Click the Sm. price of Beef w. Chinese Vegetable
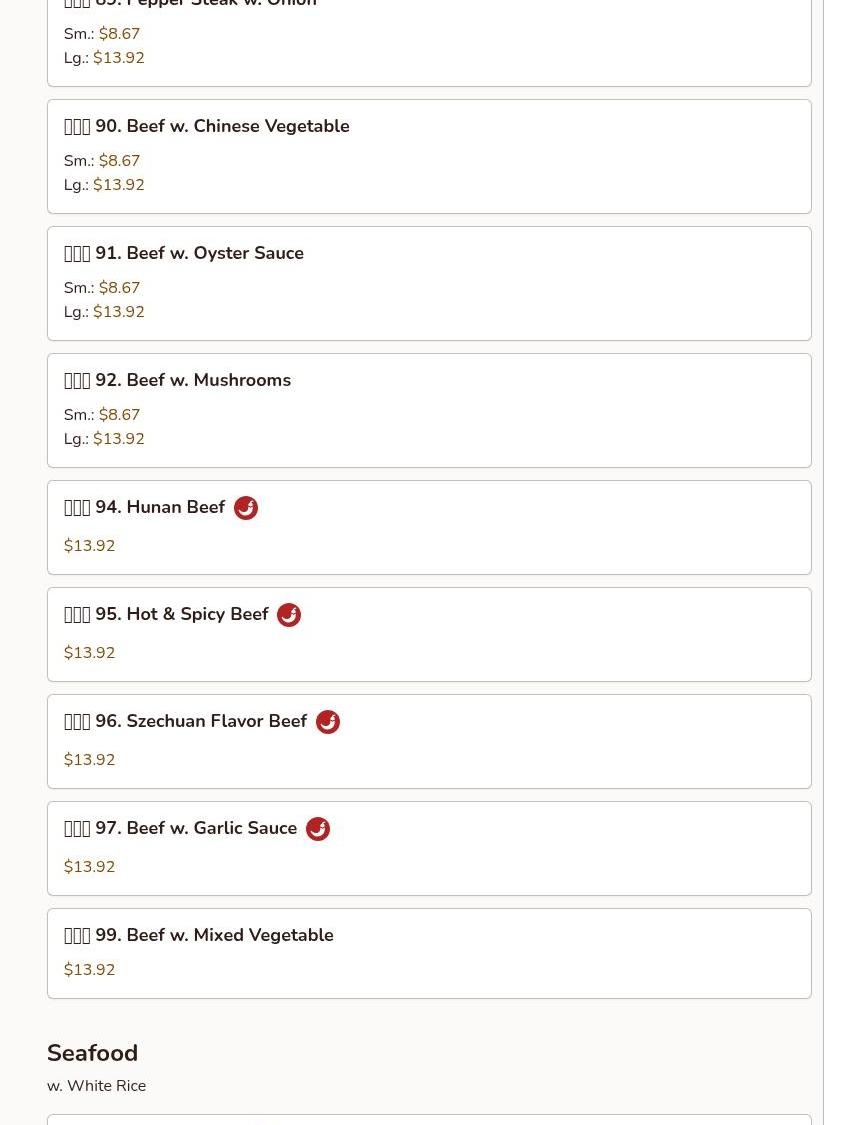This screenshot has height=1125, width=844. pyautogui.click(x=119, y=161)
